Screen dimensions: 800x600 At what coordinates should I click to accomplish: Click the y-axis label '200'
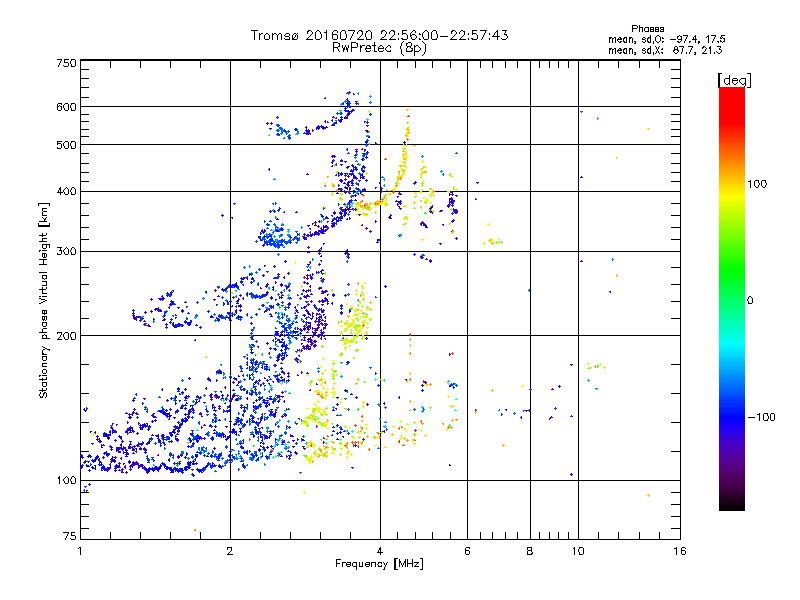[66, 336]
